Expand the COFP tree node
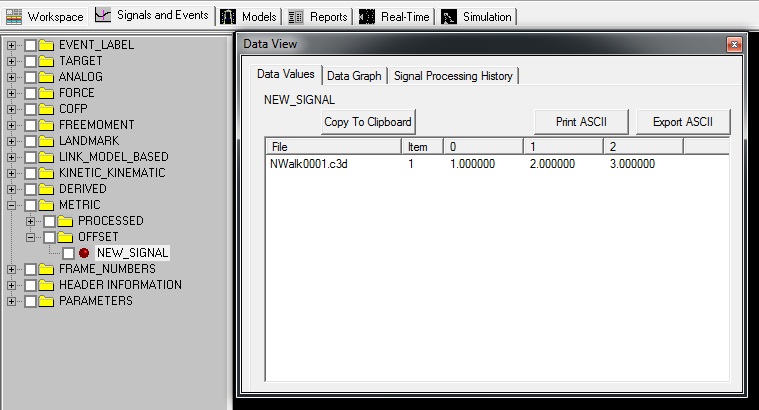This screenshot has height=410, width=759. point(12,109)
